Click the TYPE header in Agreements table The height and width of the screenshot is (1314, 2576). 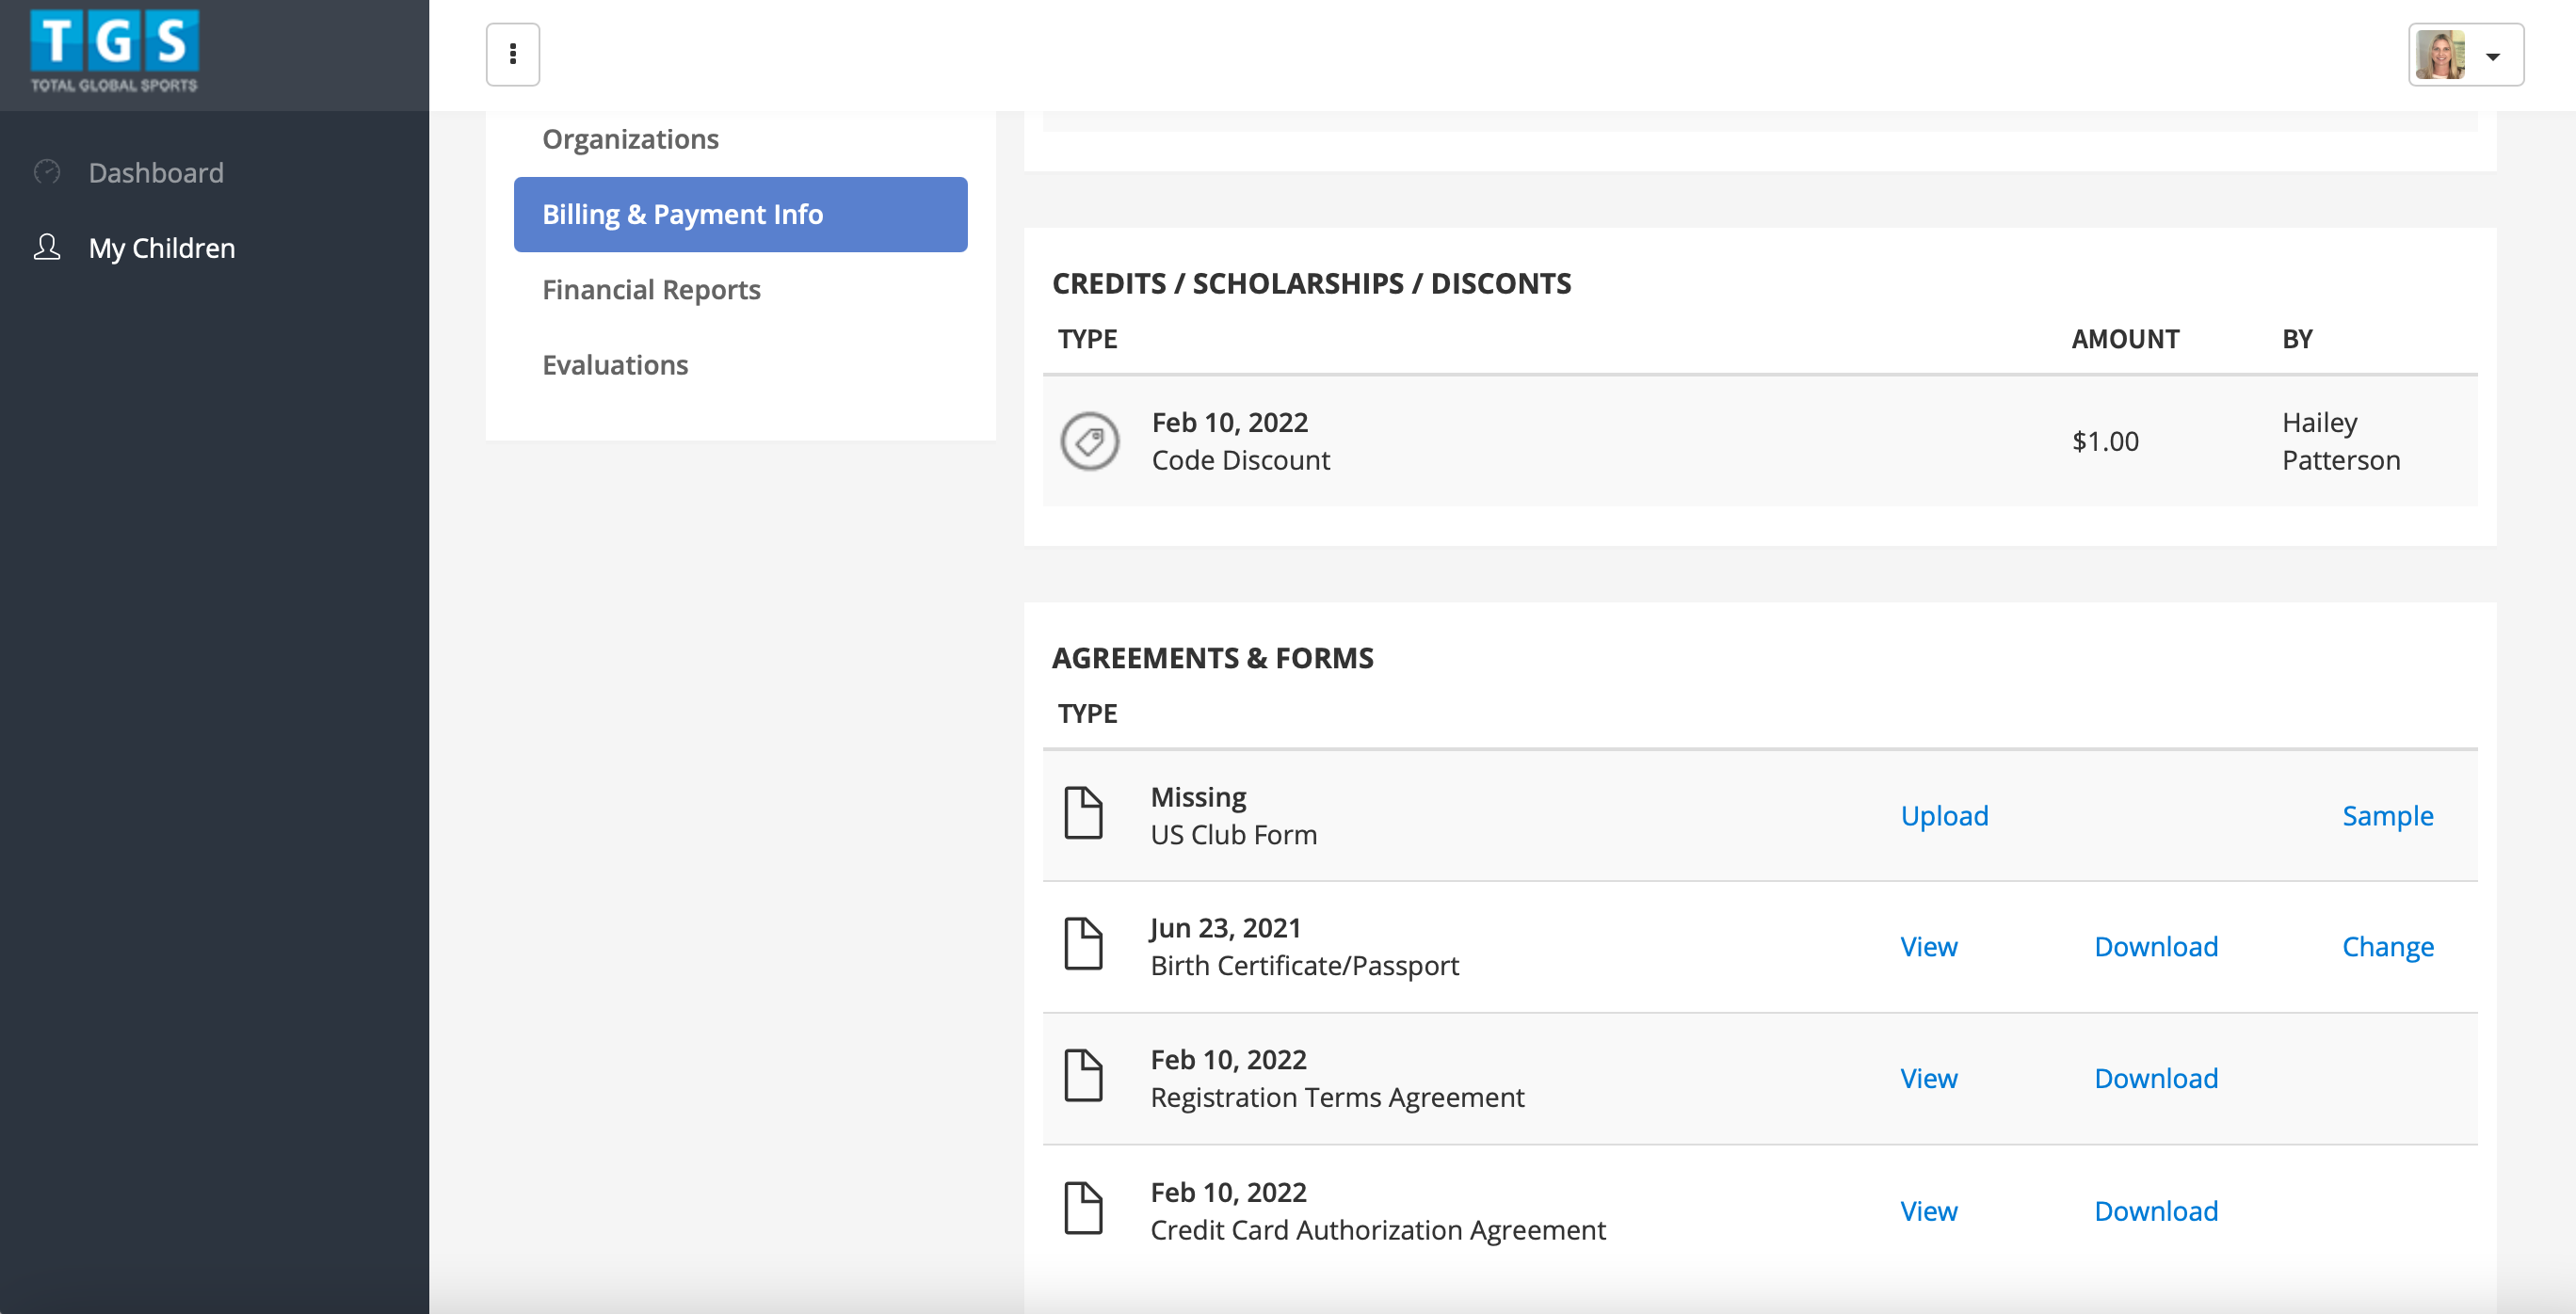point(1087,713)
